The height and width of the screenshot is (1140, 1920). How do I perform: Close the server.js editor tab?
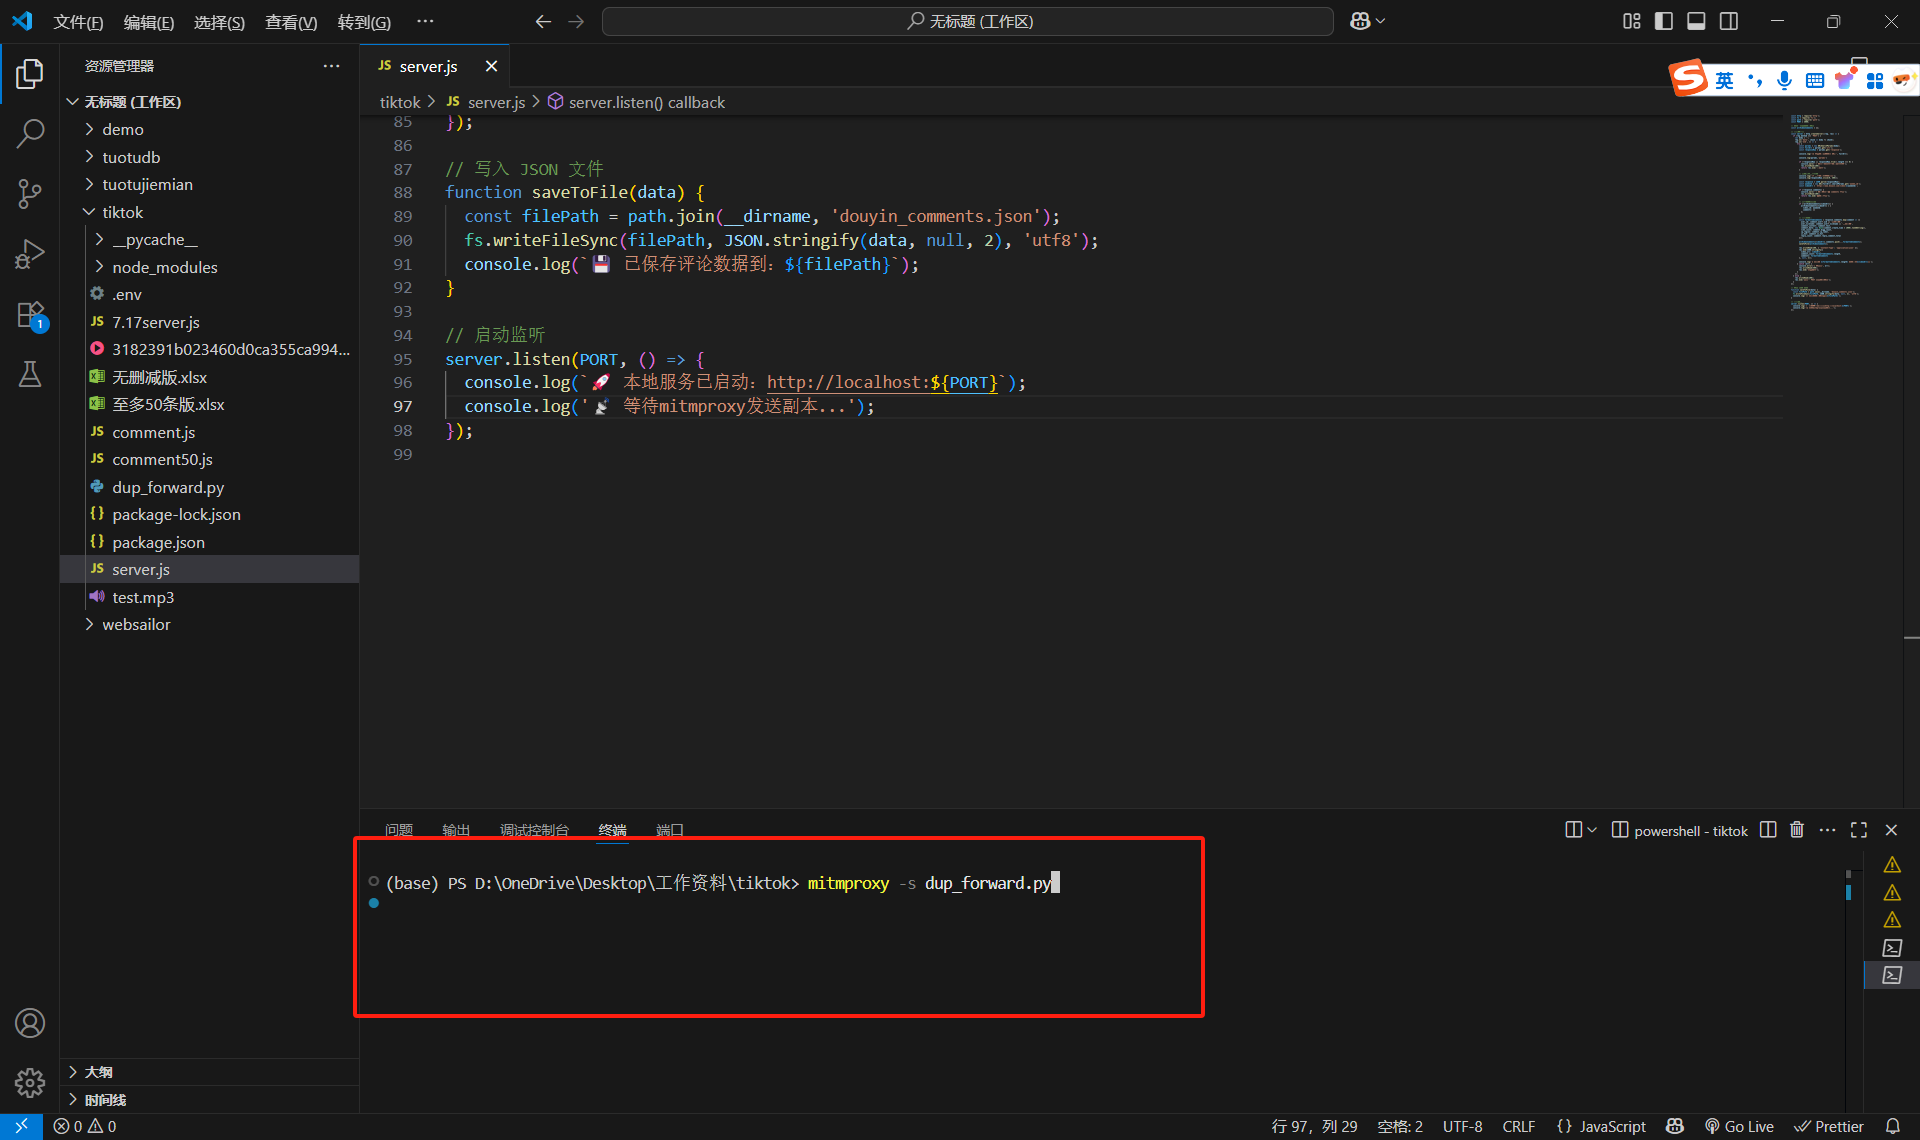click(491, 66)
